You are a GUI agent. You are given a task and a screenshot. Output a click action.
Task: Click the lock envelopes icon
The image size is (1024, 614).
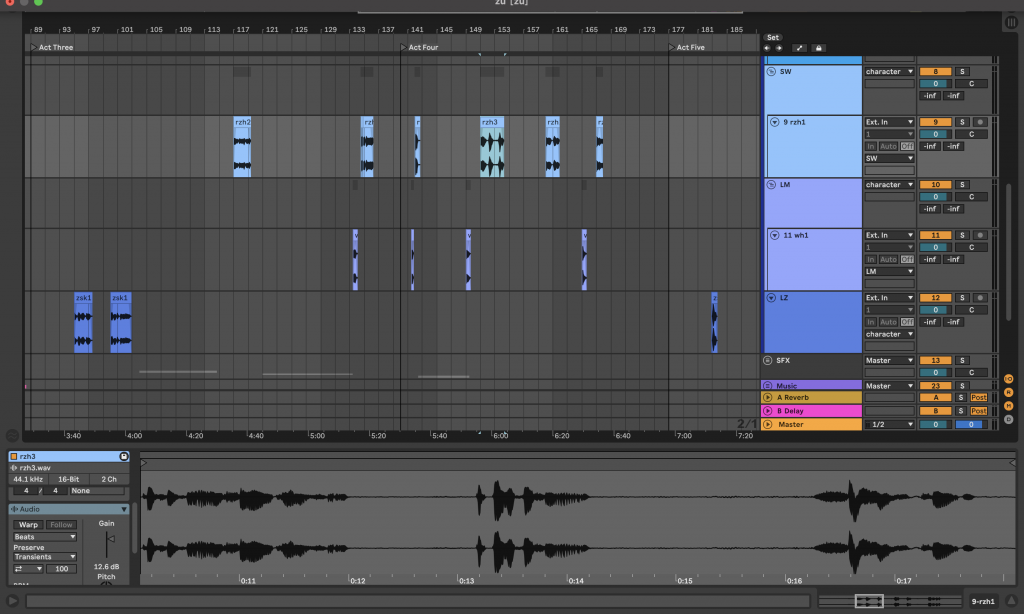pos(819,48)
